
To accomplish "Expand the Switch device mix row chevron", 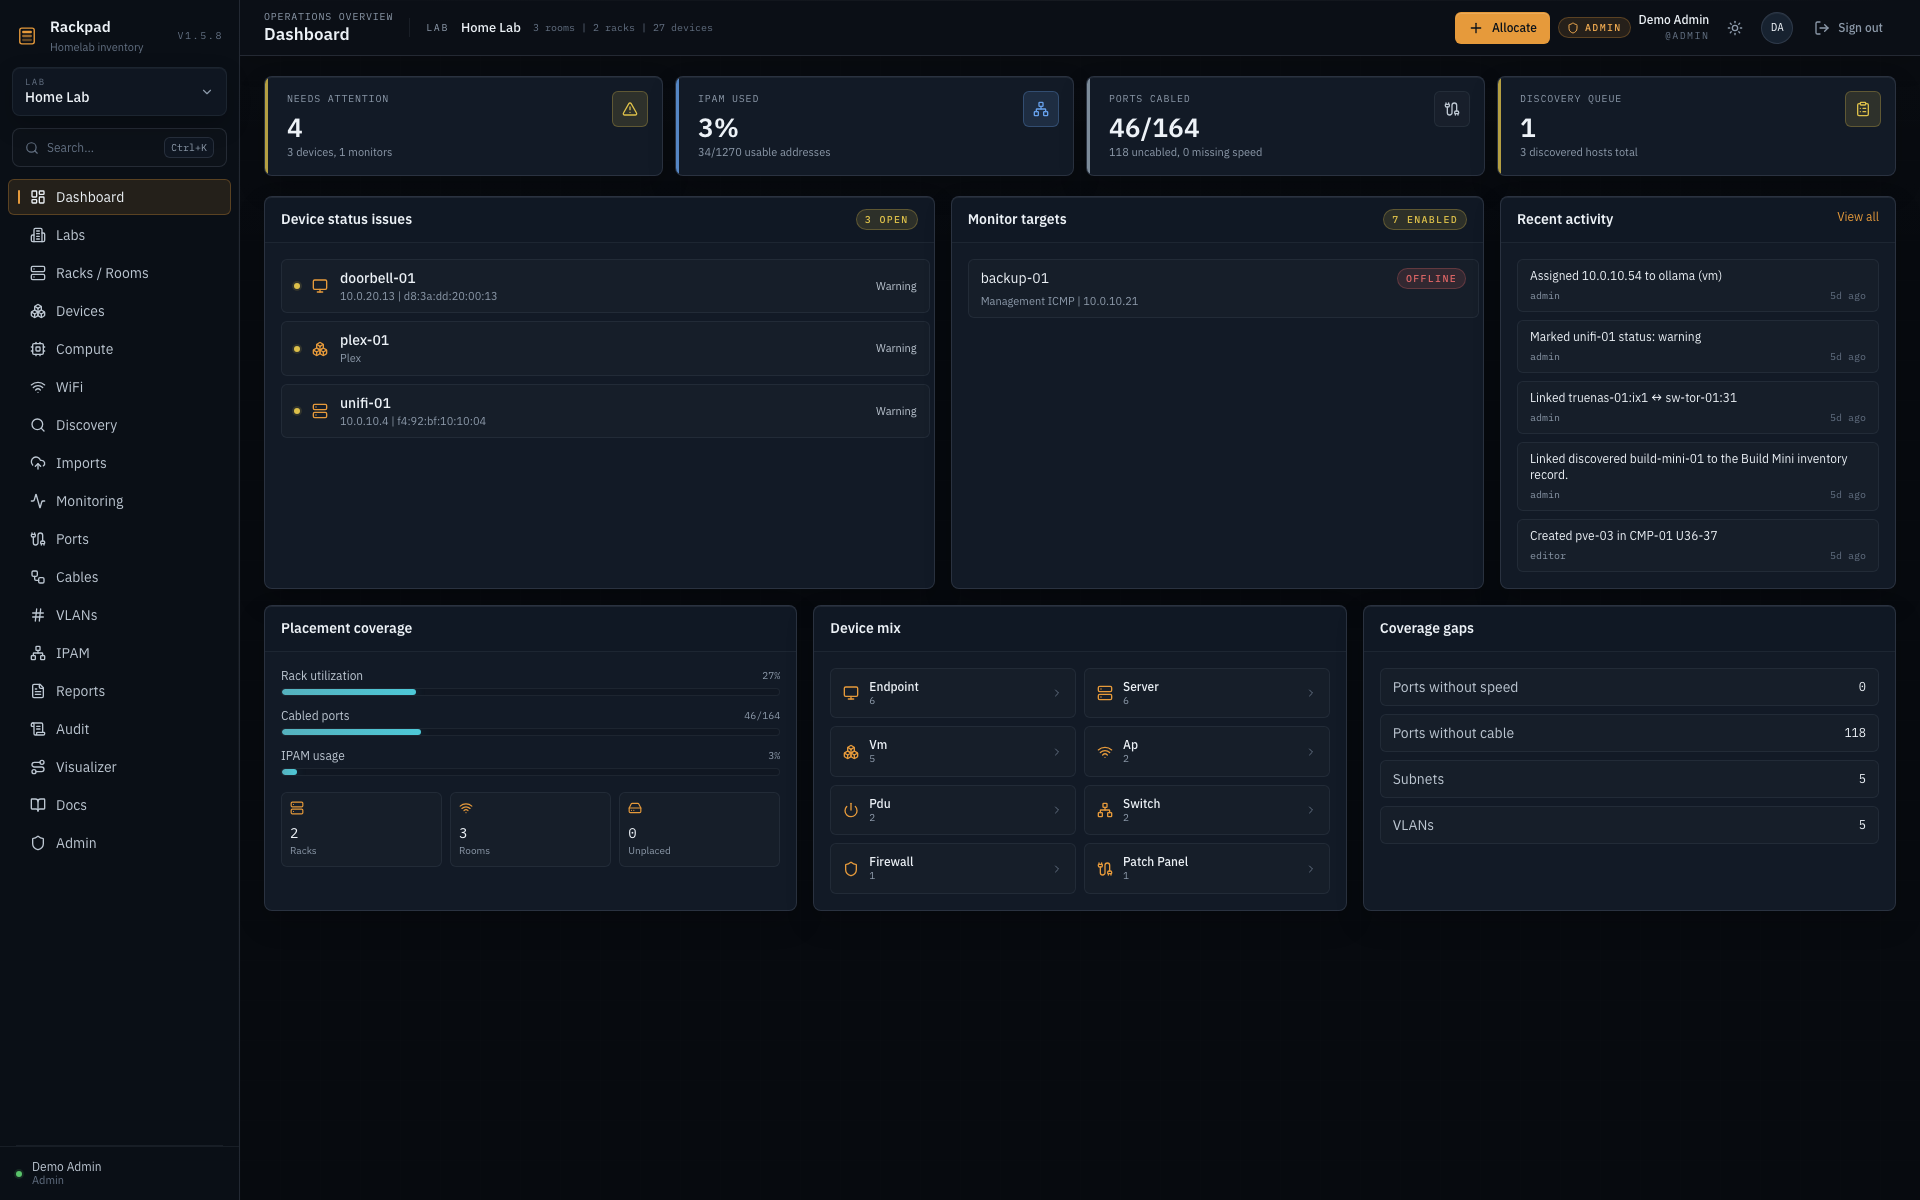I will pos(1311,810).
